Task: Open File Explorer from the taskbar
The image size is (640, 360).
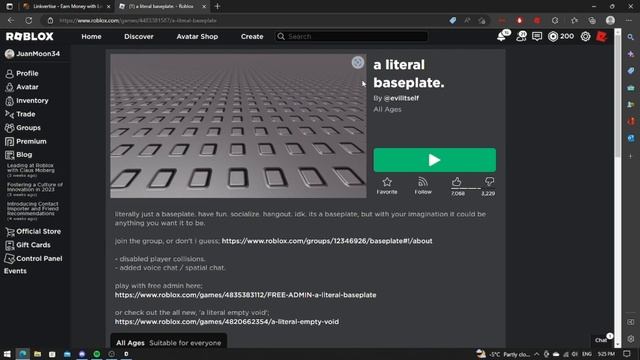Action: click(x=37, y=354)
